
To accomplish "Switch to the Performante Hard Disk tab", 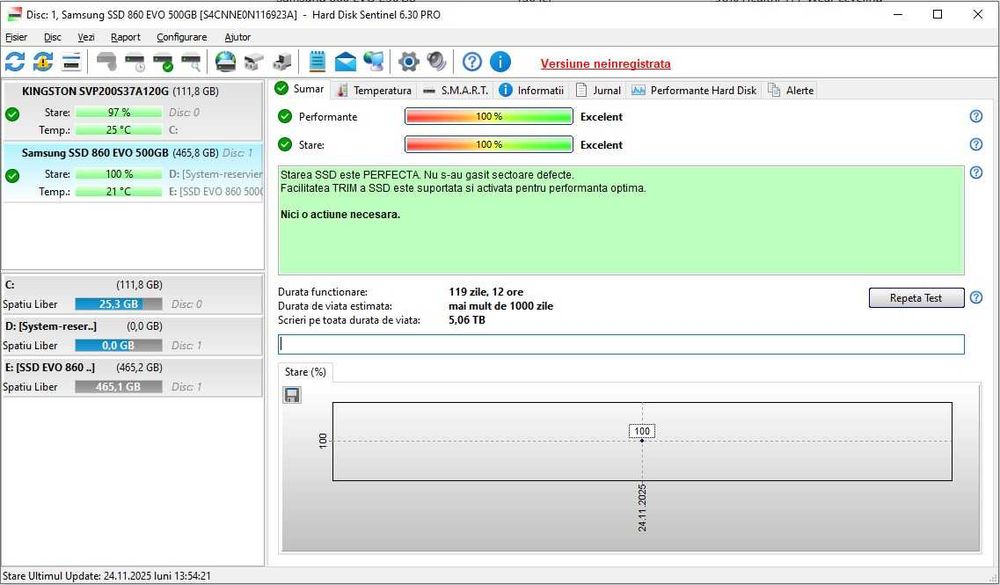I will 694,91.
